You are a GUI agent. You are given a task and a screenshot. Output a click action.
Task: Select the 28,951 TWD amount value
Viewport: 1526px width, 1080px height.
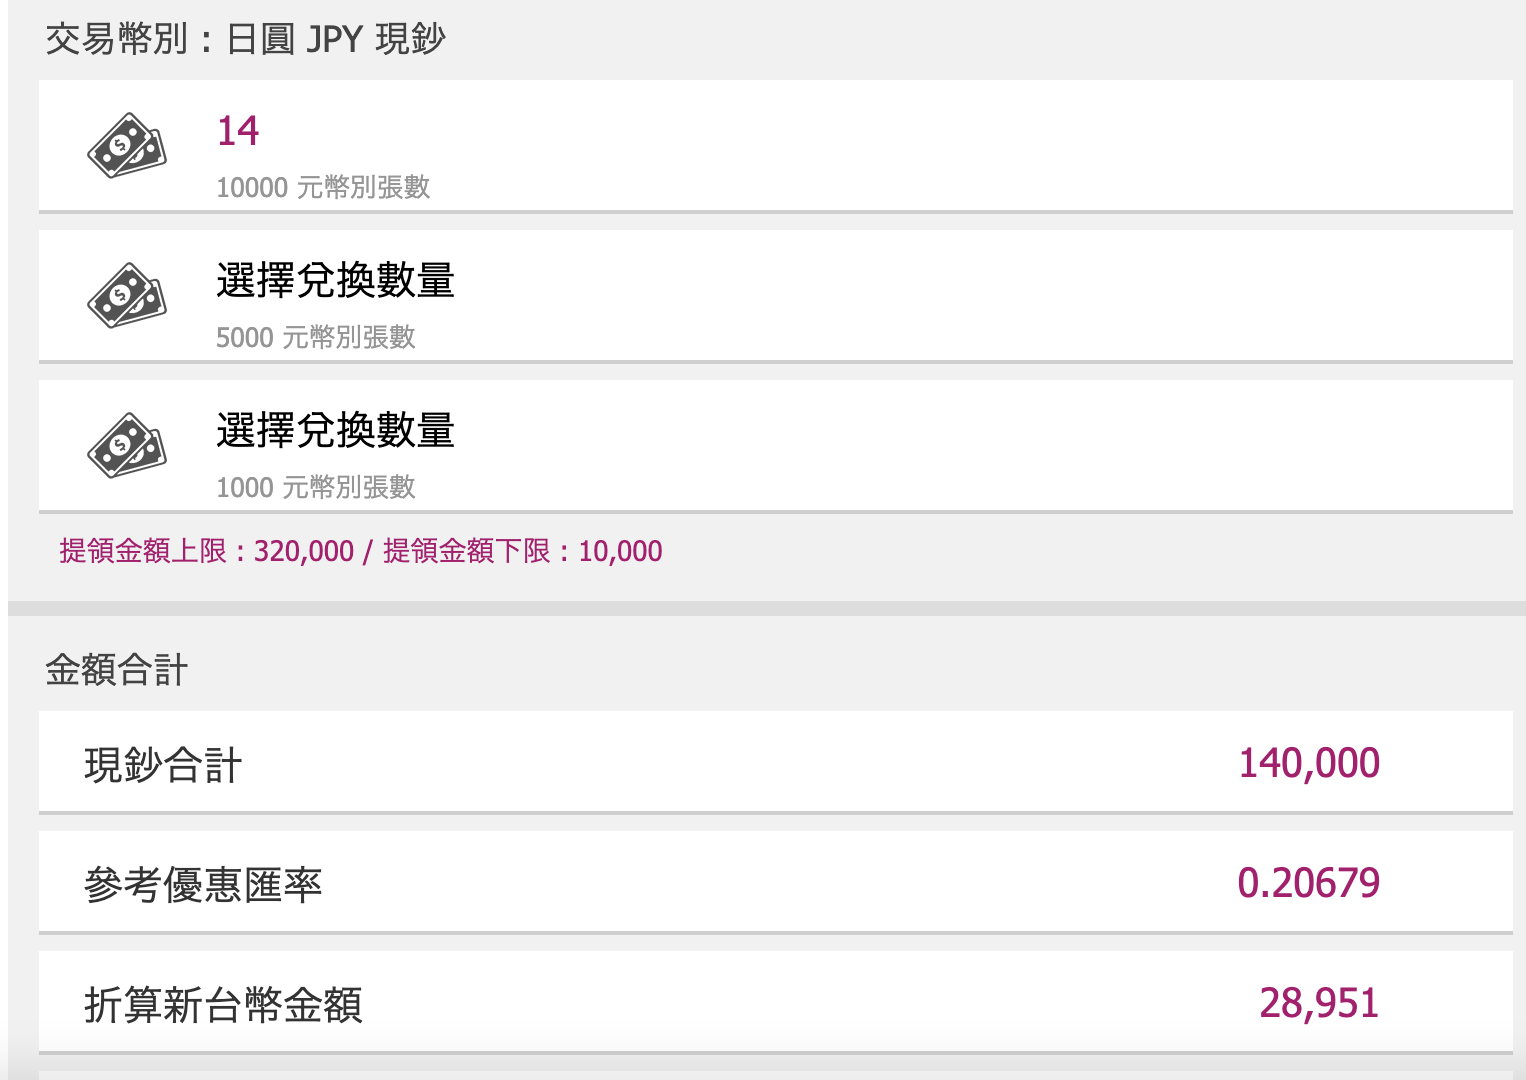tap(1319, 1004)
